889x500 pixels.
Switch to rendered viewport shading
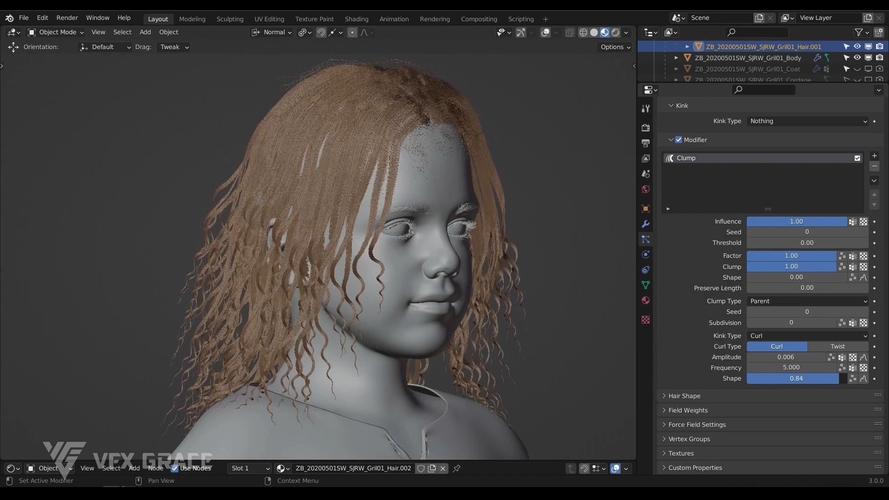pos(615,32)
